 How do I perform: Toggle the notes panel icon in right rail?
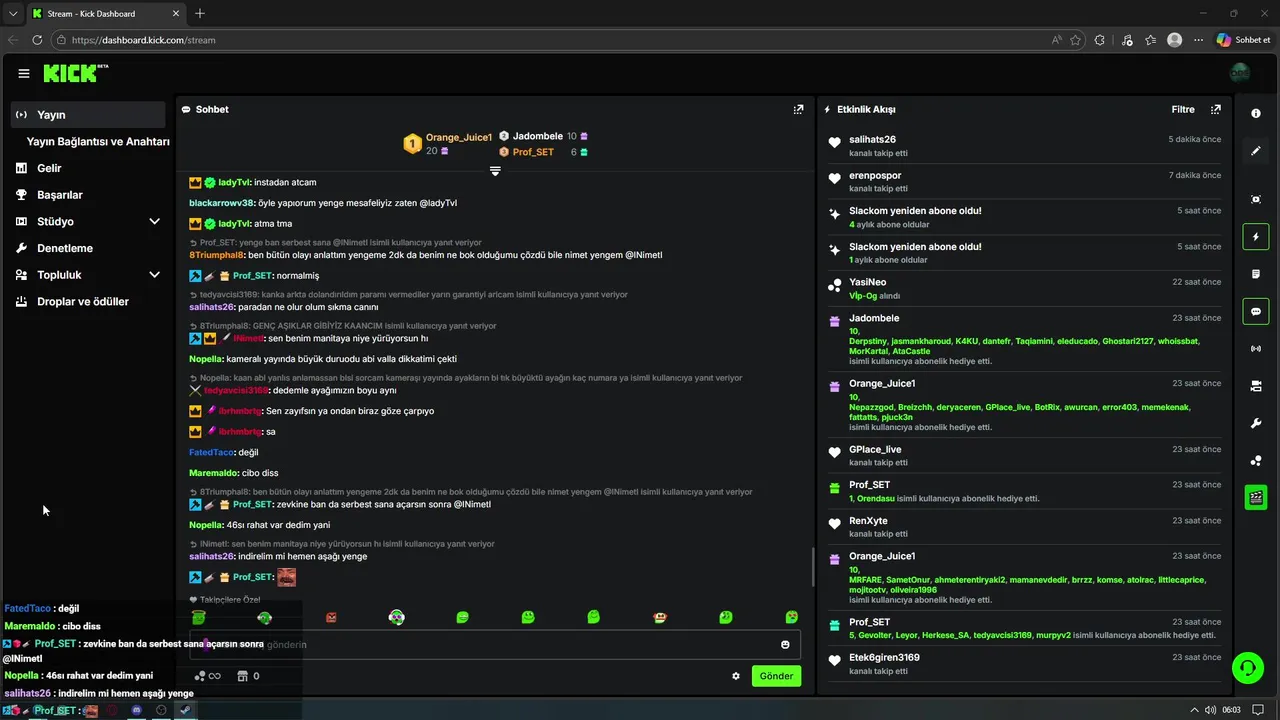coord(1256,274)
